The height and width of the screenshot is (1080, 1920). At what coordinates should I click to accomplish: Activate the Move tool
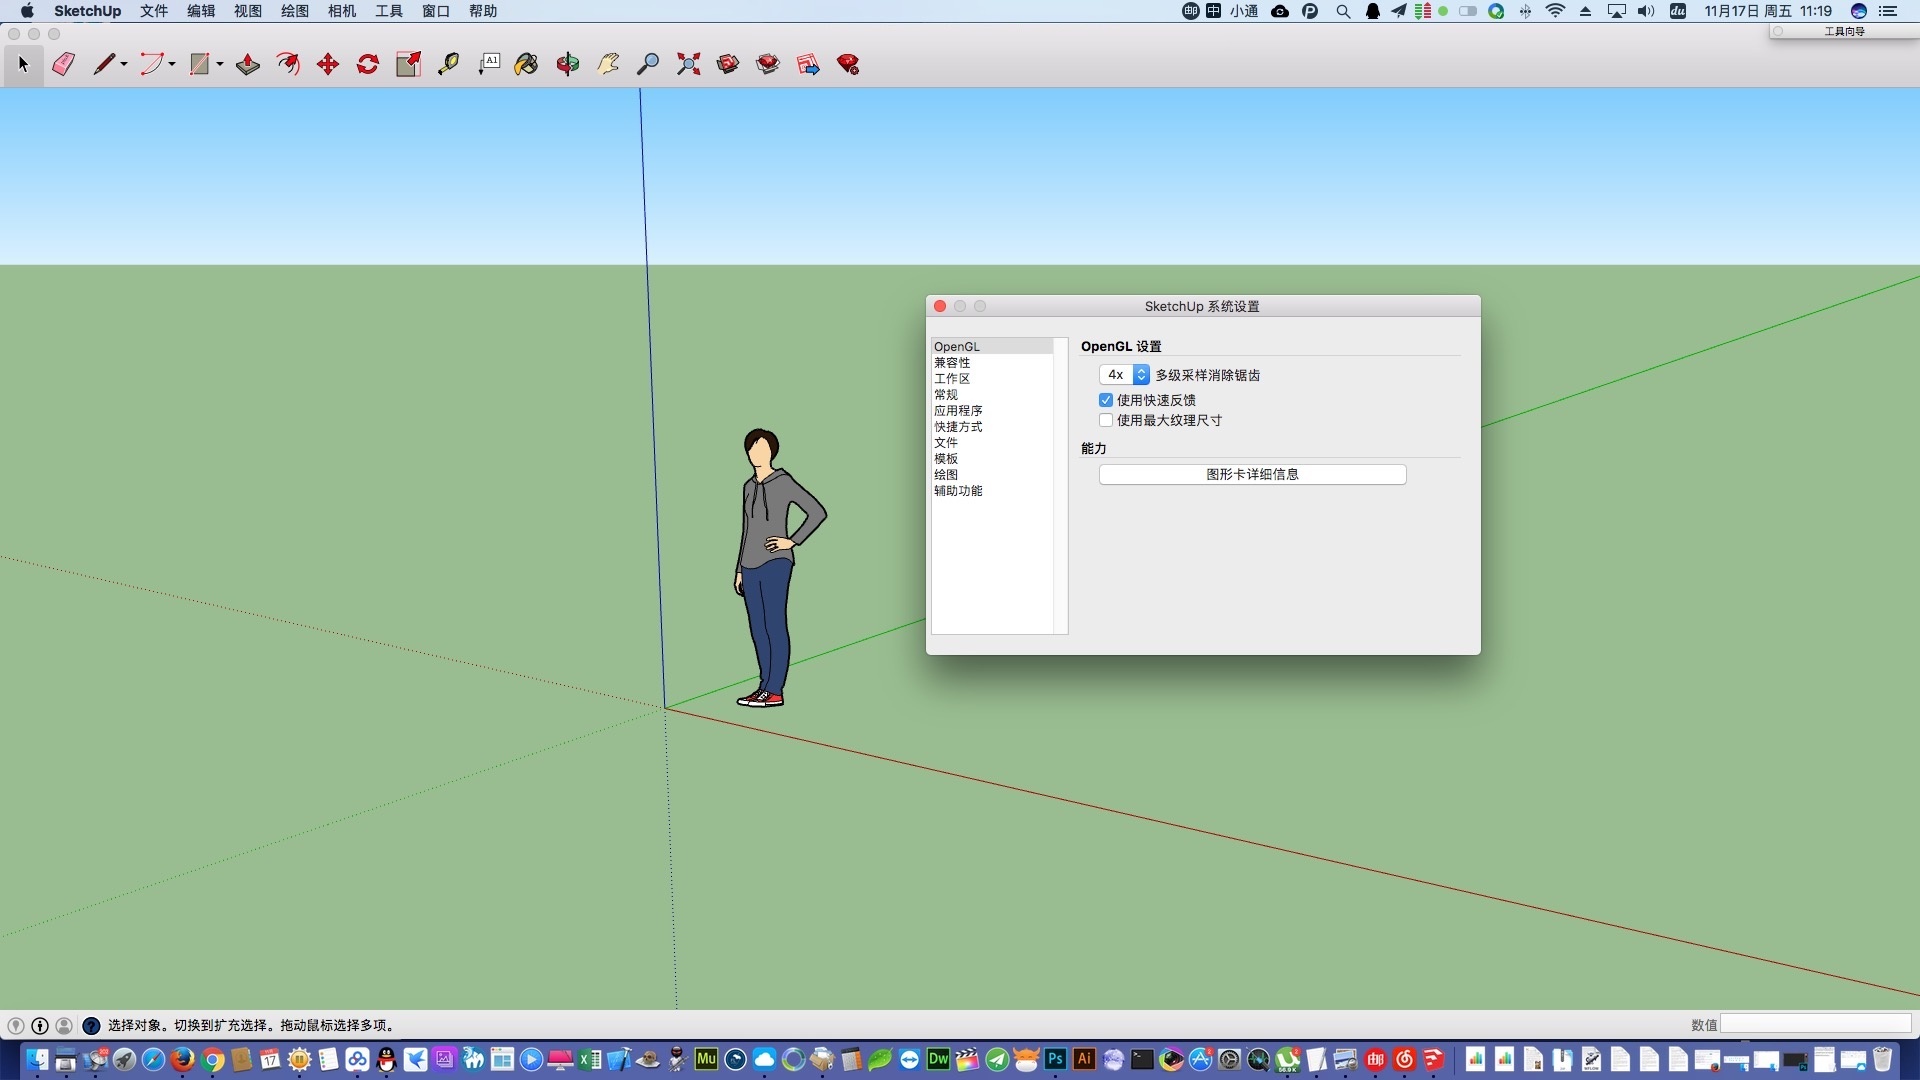pyautogui.click(x=328, y=64)
